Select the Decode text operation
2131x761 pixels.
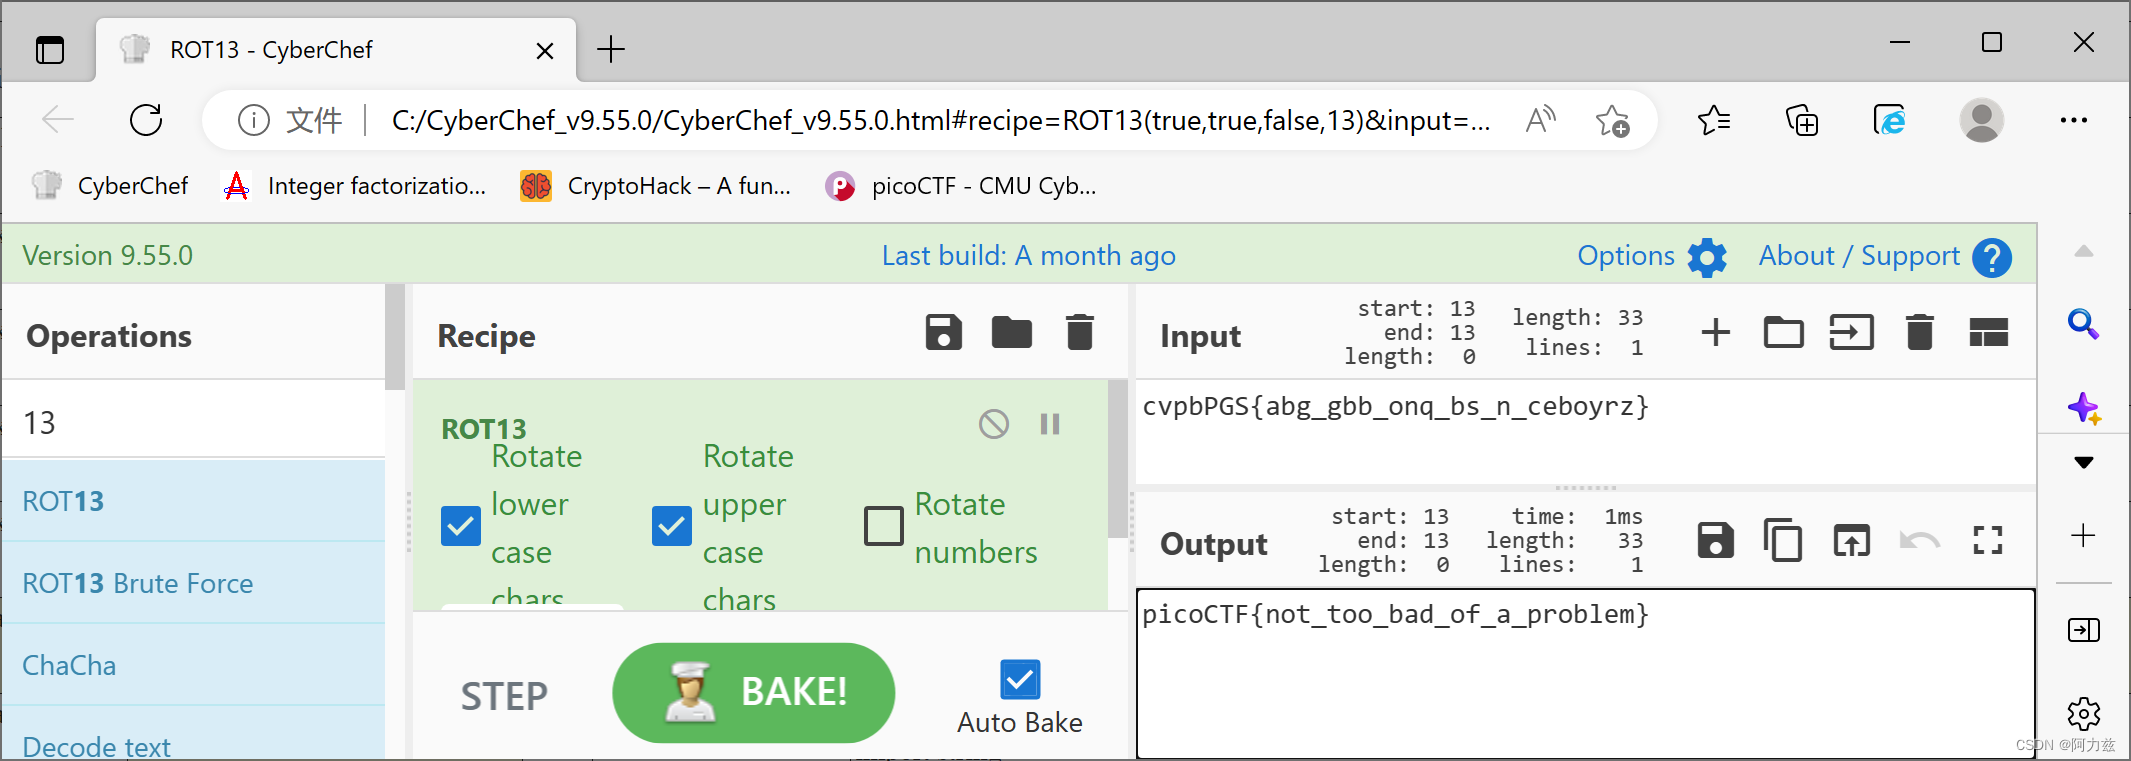[194, 735]
